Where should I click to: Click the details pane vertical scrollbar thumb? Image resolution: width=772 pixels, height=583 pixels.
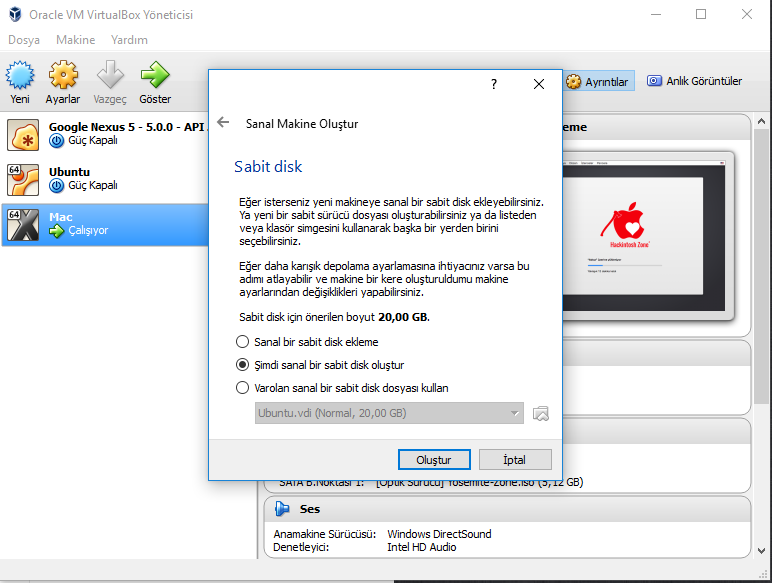coord(761,266)
